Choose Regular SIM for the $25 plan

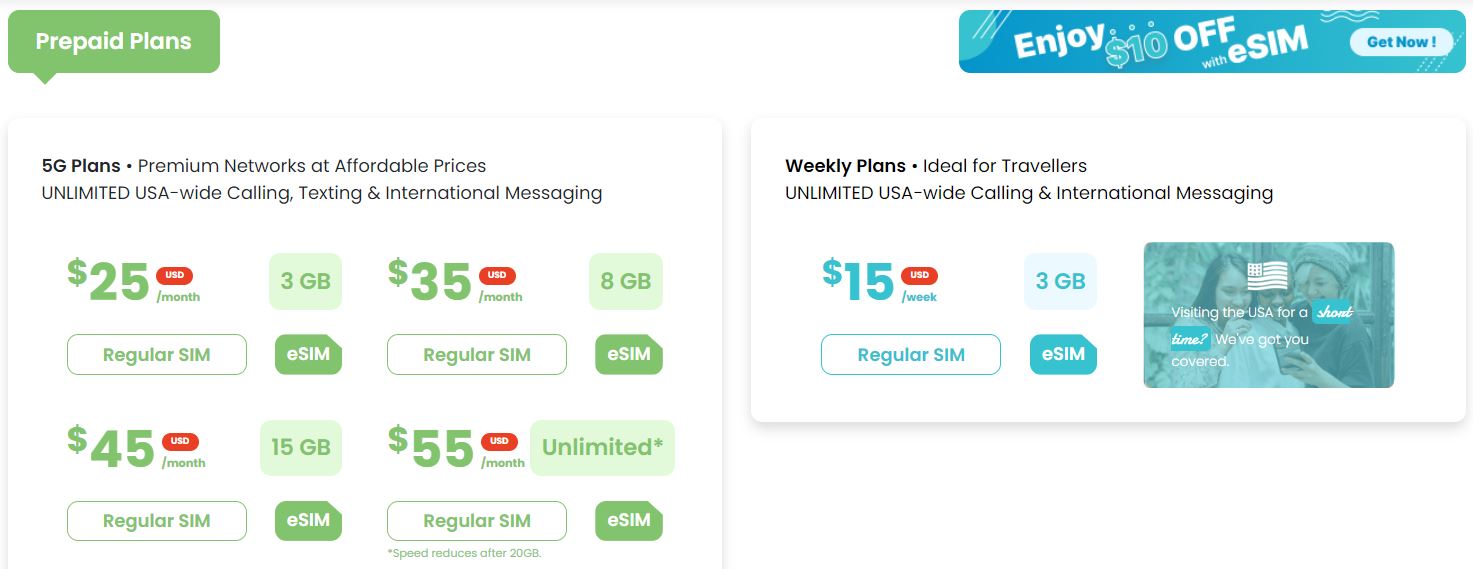point(157,355)
